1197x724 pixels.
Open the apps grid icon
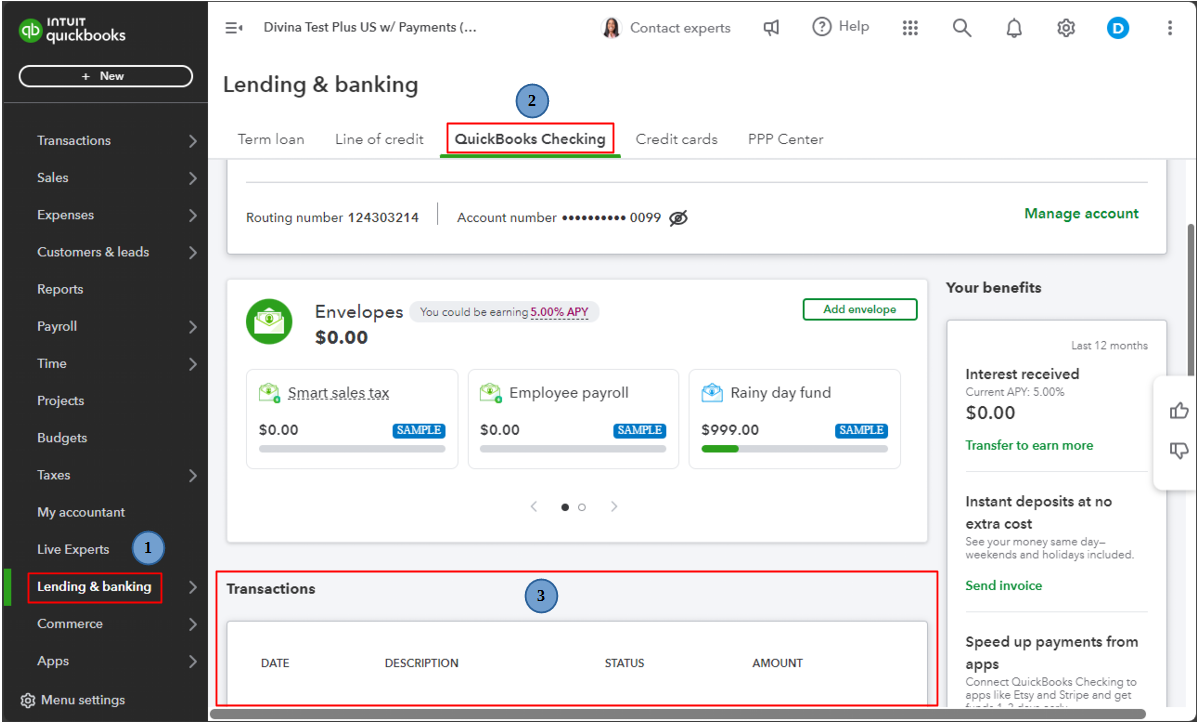click(x=910, y=28)
